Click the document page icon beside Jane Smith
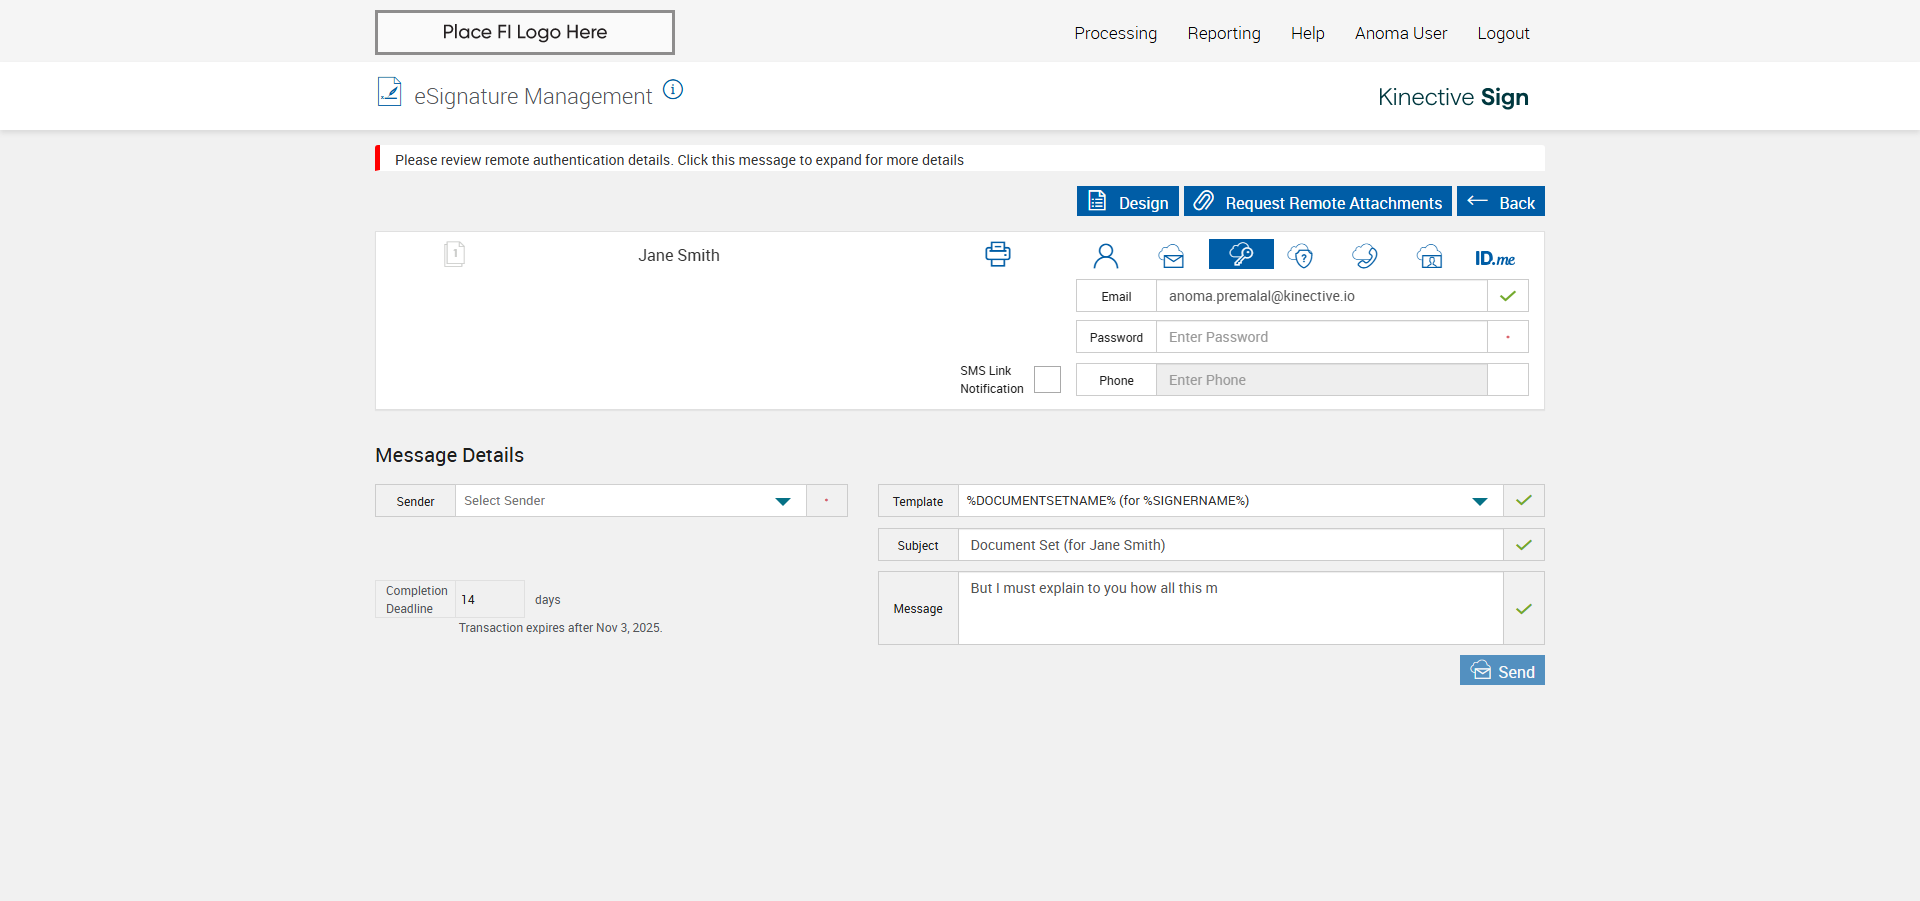Image resolution: width=1920 pixels, height=901 pixels. point(454,254)
